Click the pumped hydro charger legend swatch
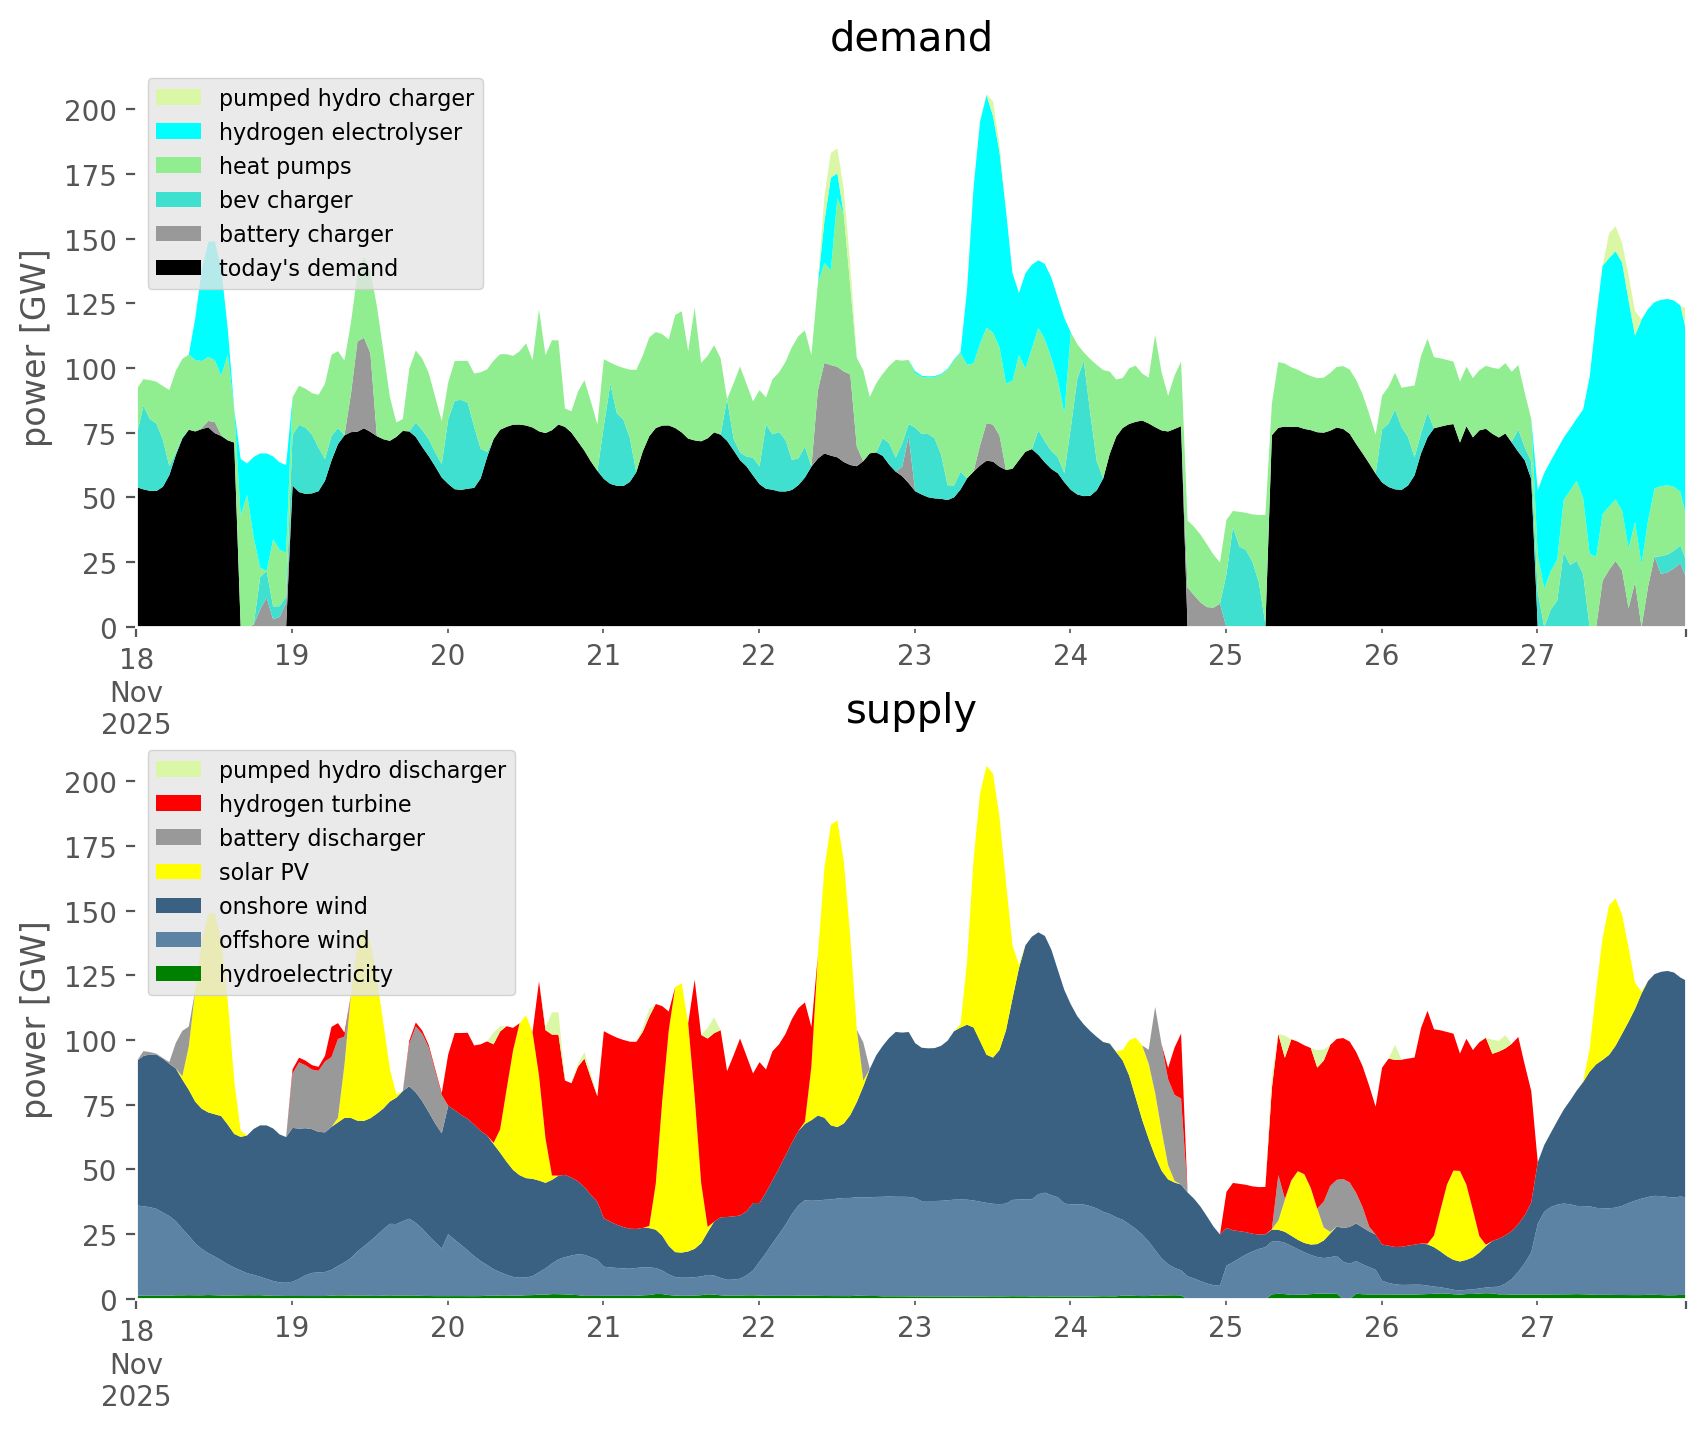Image resolution: width=1706 pixels, height=1431 pixels. click(x=180, y=98)
